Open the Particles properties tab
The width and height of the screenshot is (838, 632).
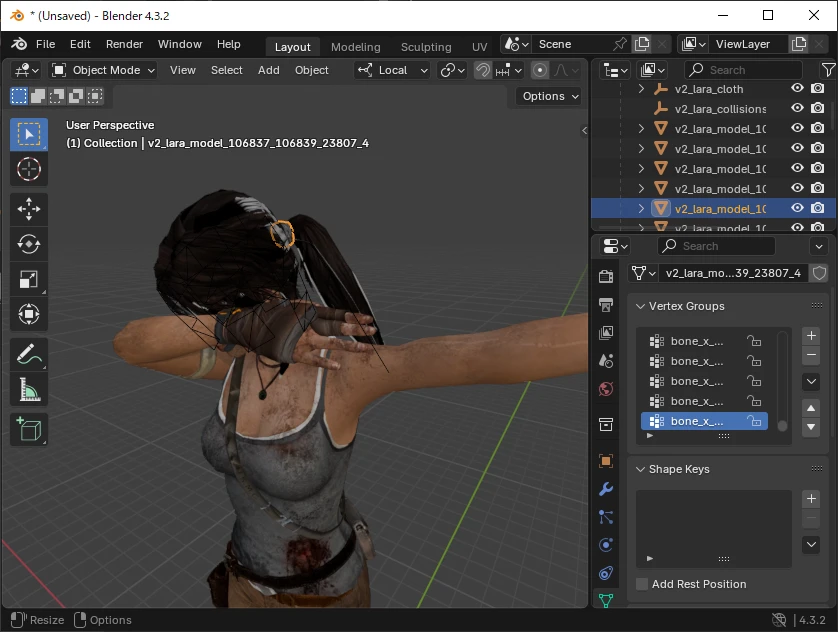point(606,517)
